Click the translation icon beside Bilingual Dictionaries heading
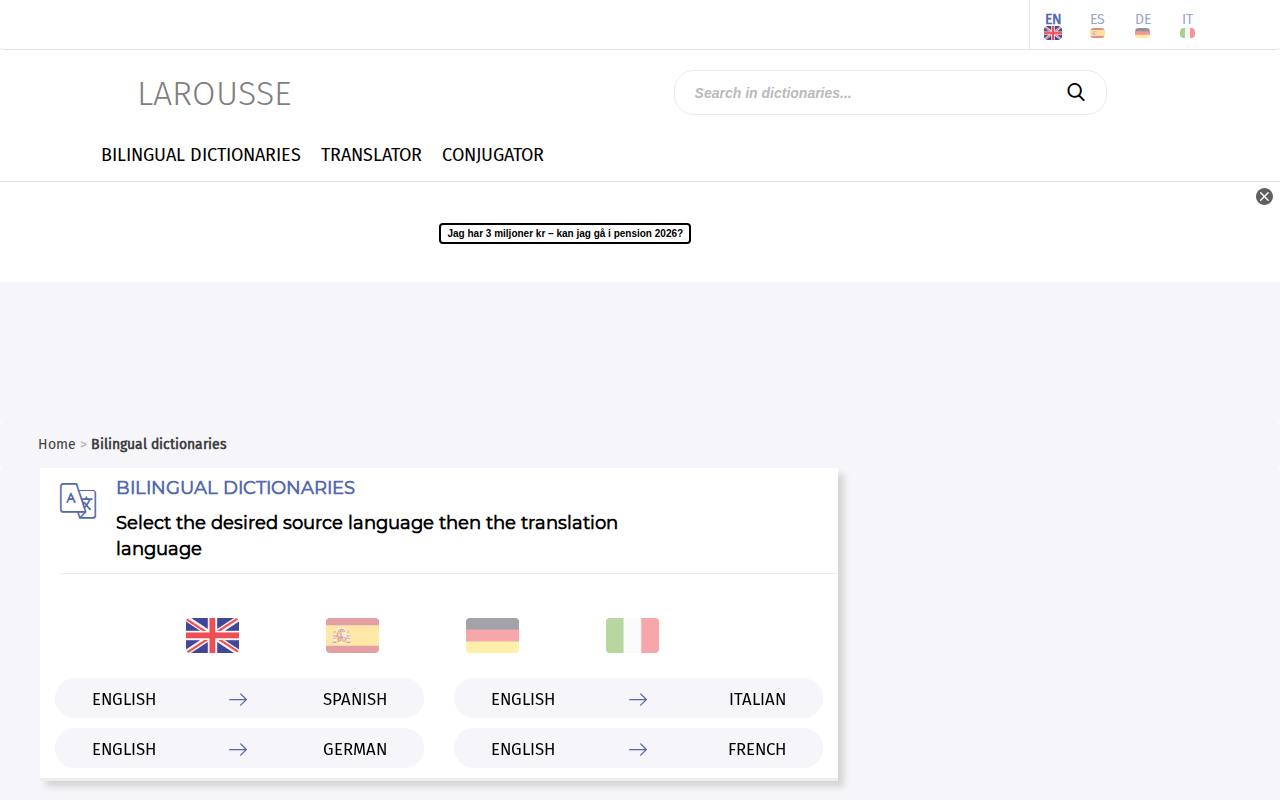Screen dimensions: 1280x800 [78, 501]
